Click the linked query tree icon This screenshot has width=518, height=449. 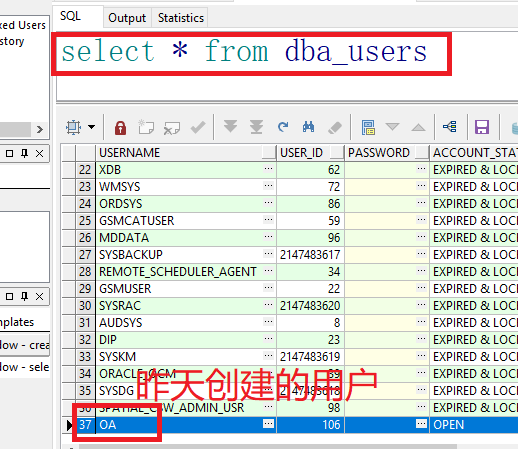tap(450, 127)
